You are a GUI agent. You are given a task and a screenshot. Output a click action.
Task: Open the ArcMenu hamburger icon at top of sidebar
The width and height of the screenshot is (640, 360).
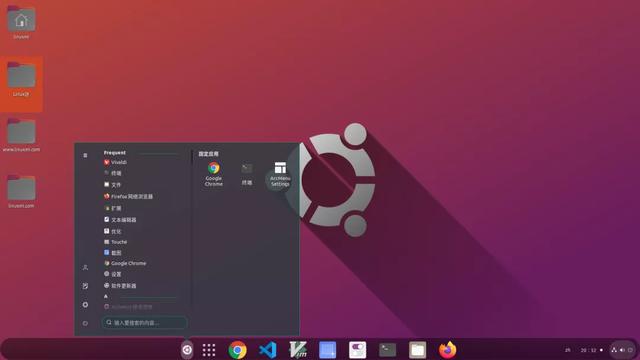(x=85, y=155)
